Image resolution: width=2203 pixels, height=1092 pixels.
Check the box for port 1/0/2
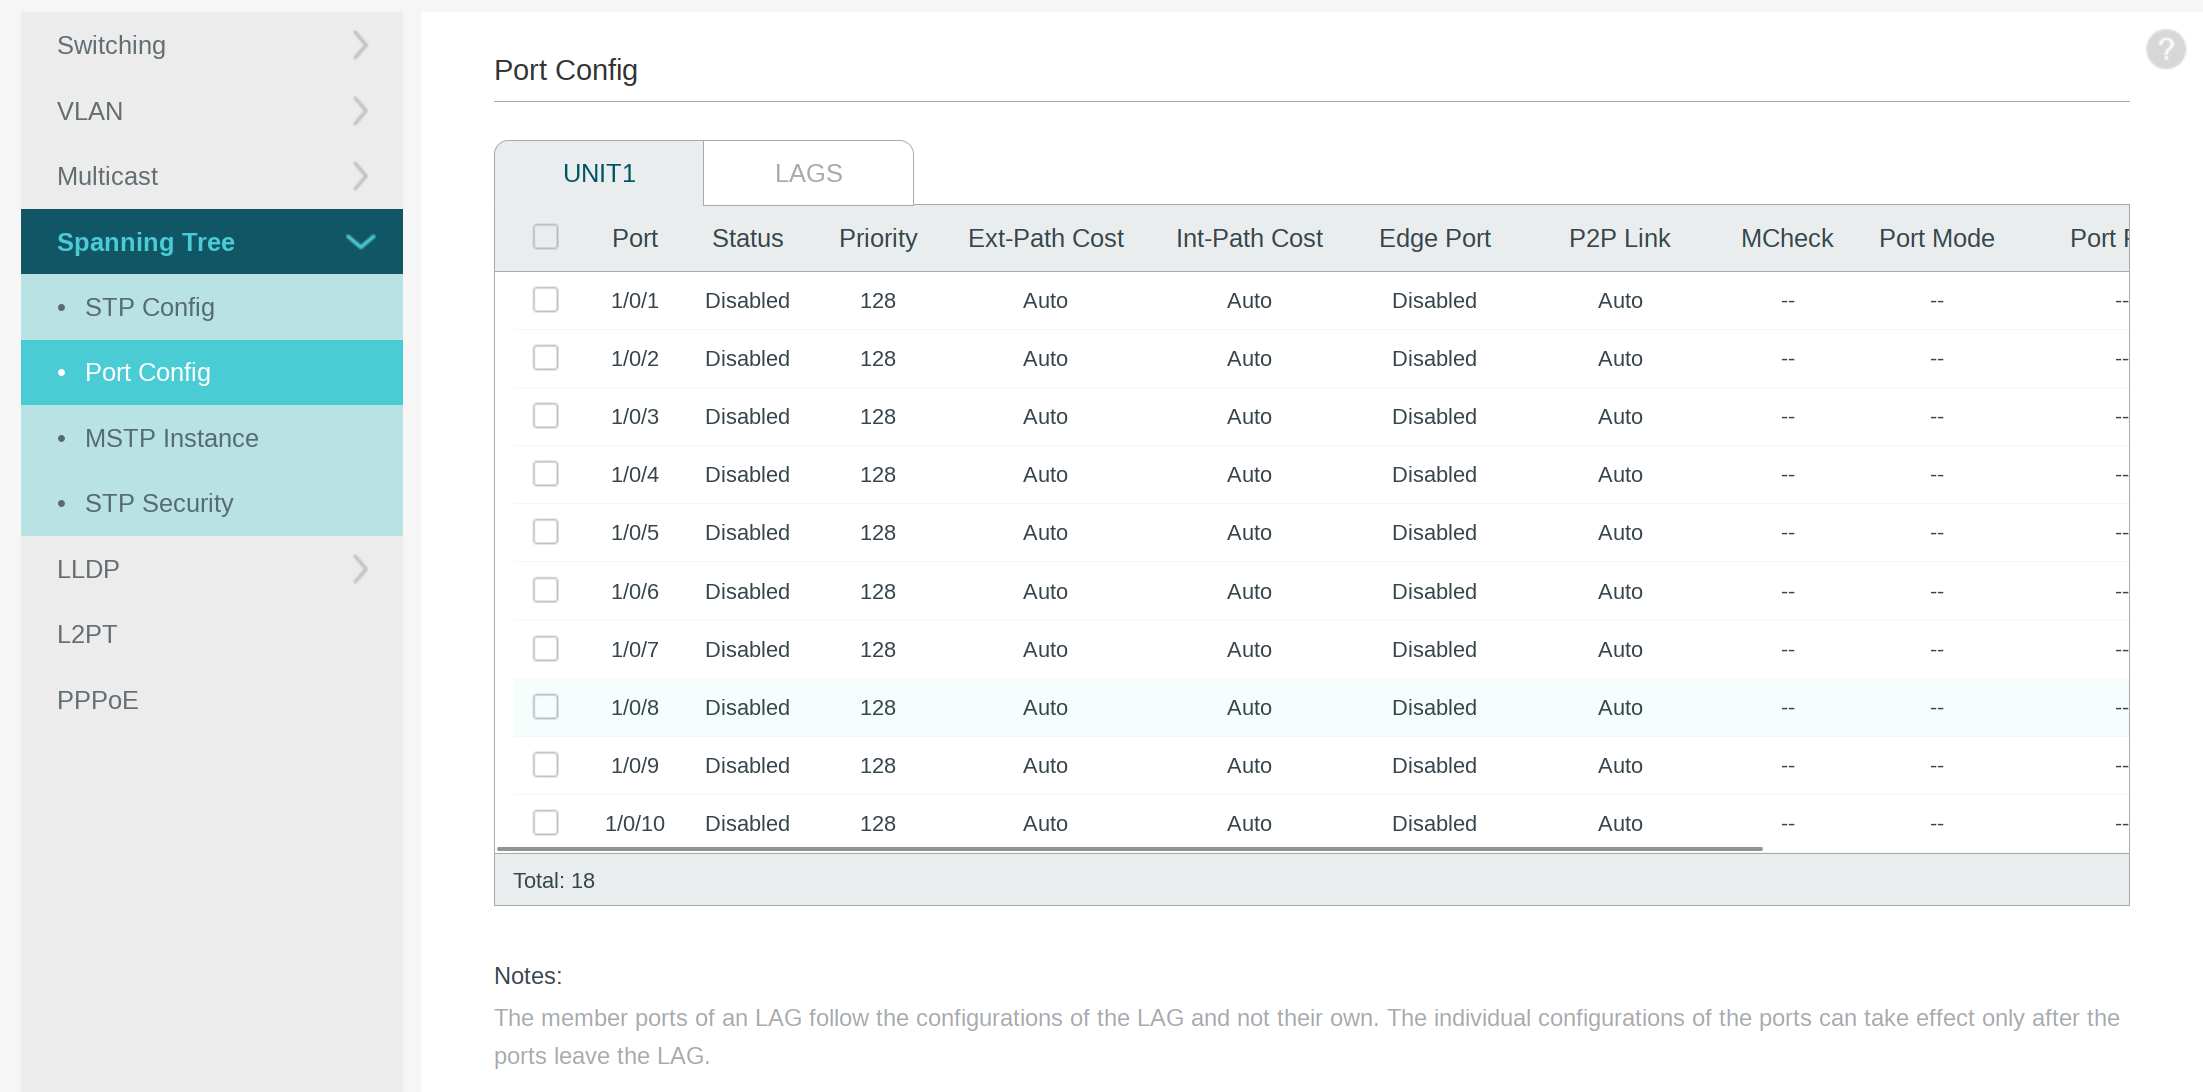point(546,358)
